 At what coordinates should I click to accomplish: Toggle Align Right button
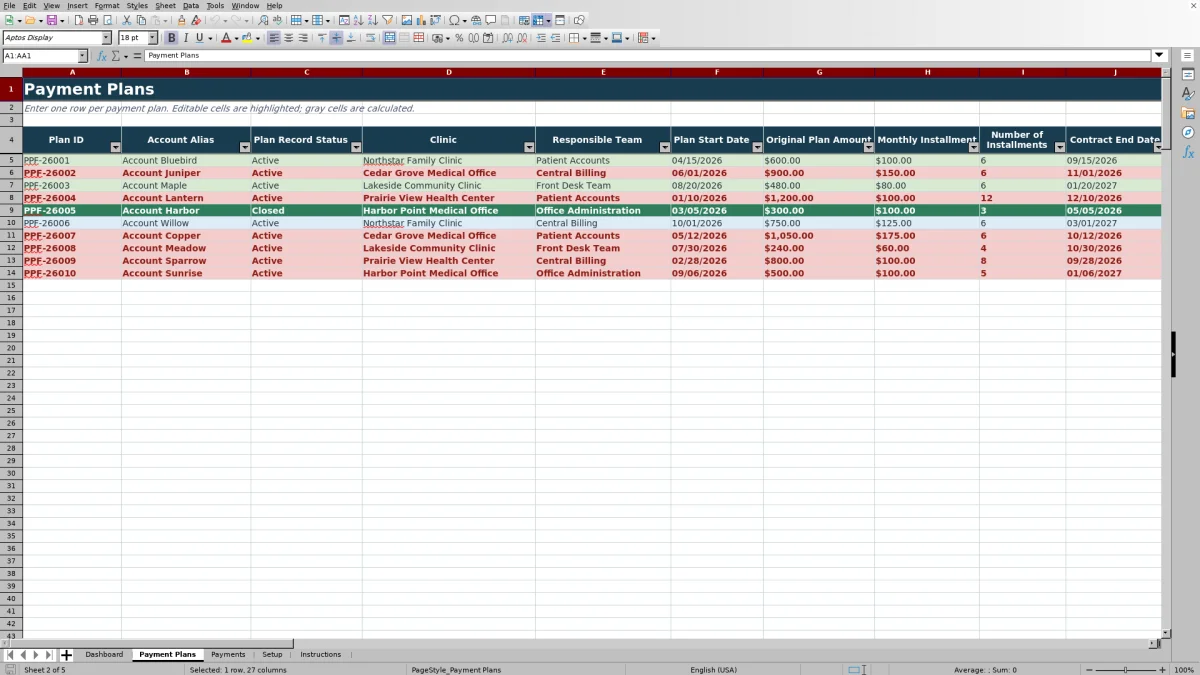(x=303, y=38)
